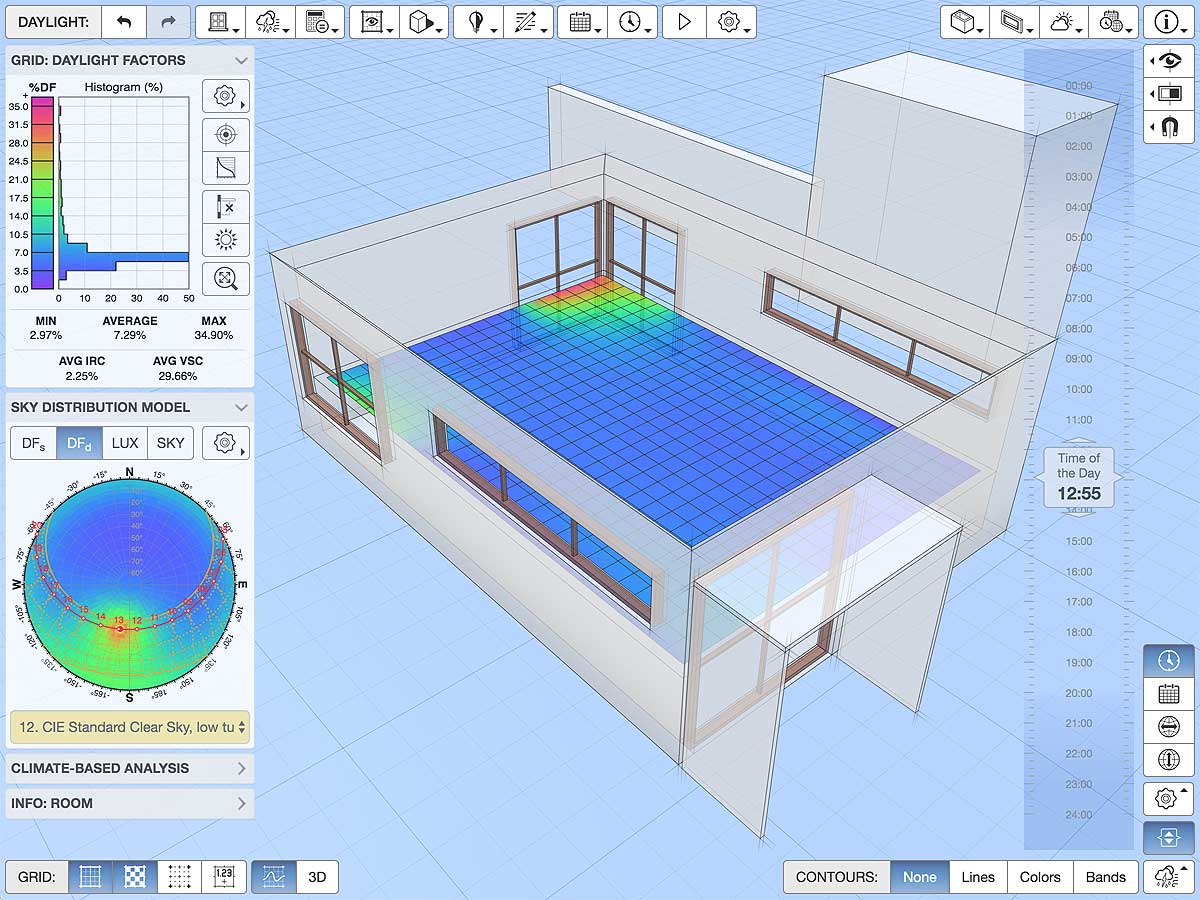Click the zoom-to-fit magnifier icon
The height and width of the screenshot is (900, 1200).
click(x=226, y=279)
